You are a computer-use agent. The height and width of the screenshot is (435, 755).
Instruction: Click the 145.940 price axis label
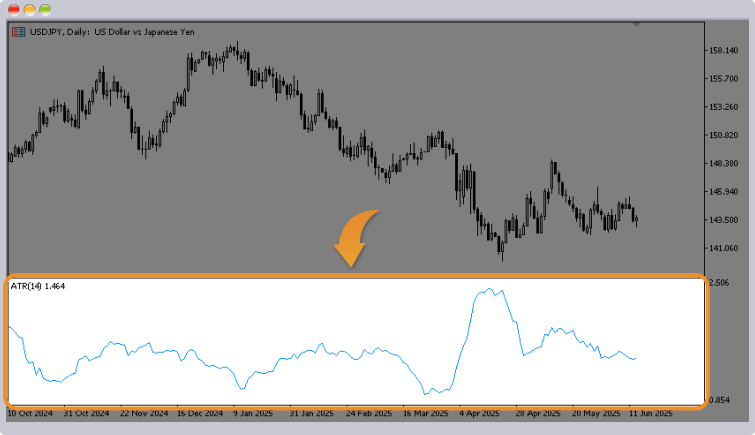pyautogui.click(x=723, y=192)
